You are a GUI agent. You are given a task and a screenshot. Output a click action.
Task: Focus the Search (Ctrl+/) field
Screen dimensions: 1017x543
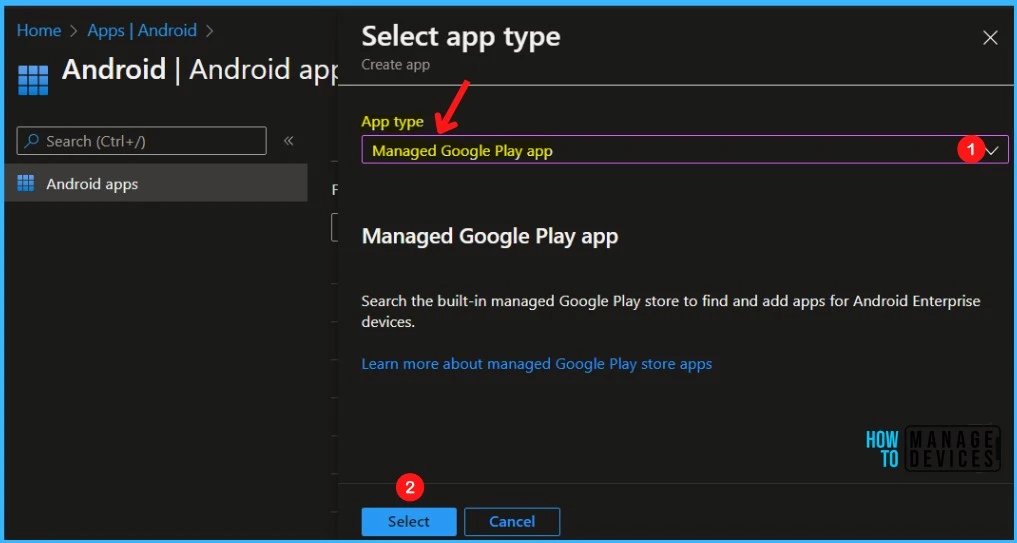tap(141, 141)
